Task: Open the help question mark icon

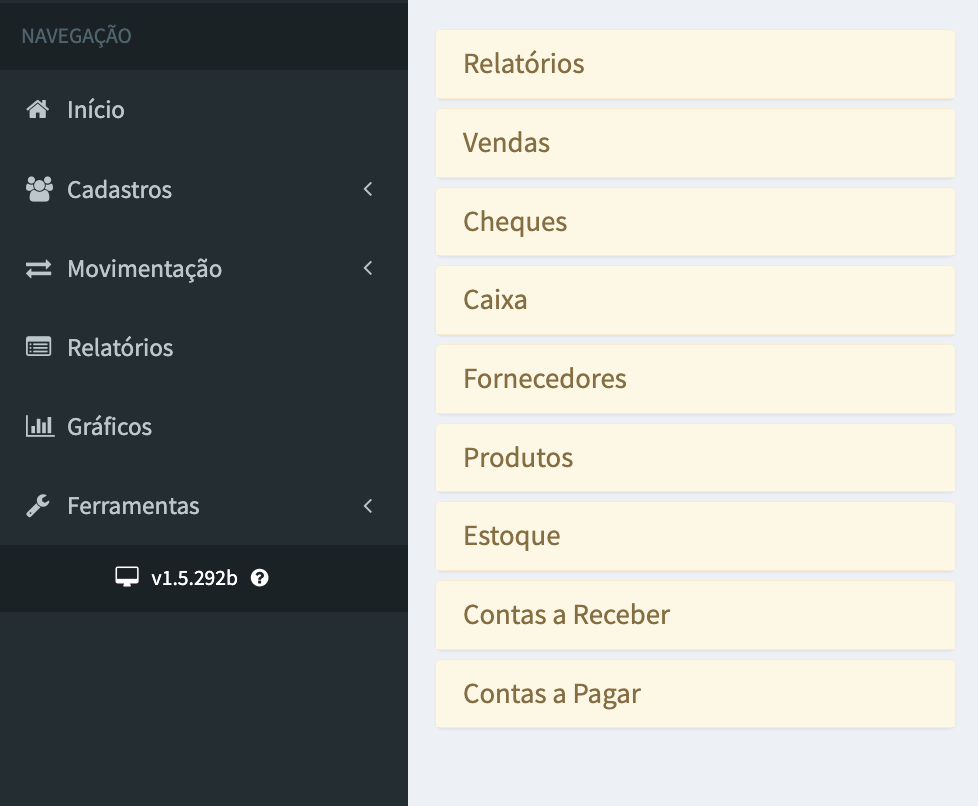Action: (x=259, y=577)
